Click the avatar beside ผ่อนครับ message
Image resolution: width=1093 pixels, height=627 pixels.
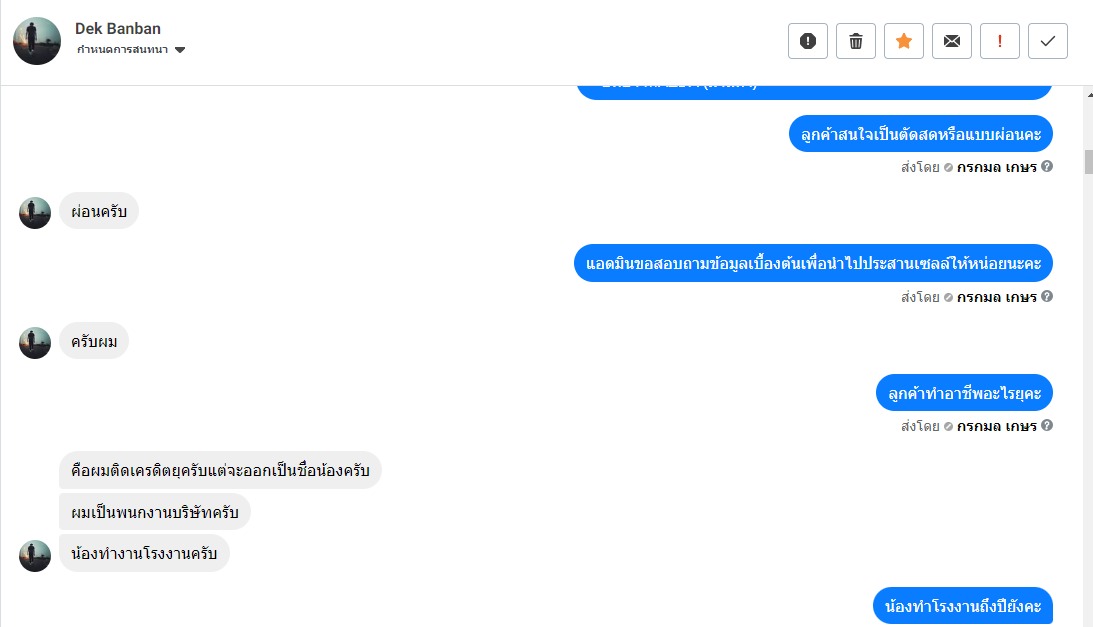[x=35, y=213]
